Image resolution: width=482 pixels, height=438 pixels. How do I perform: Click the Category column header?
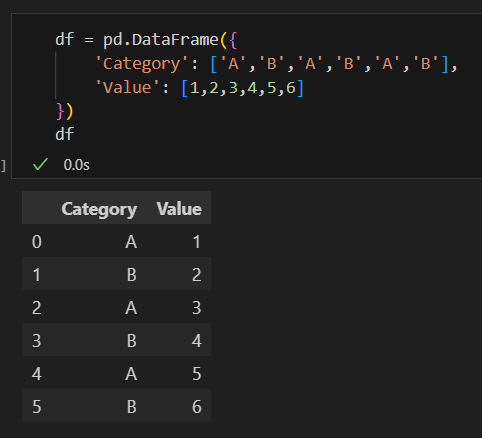tap(99, 209)
